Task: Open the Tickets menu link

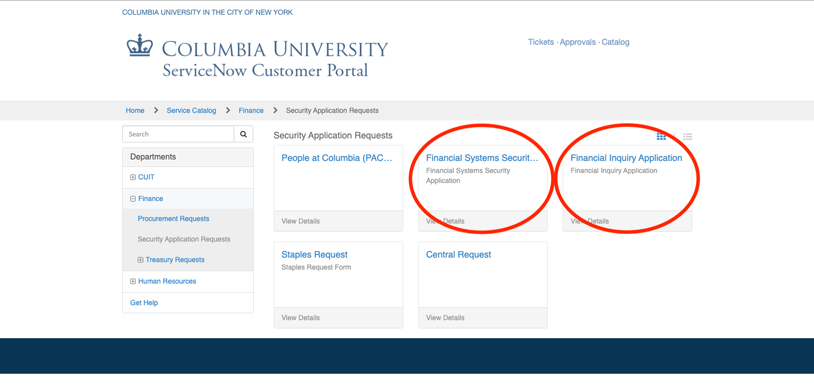Action: 541,42
